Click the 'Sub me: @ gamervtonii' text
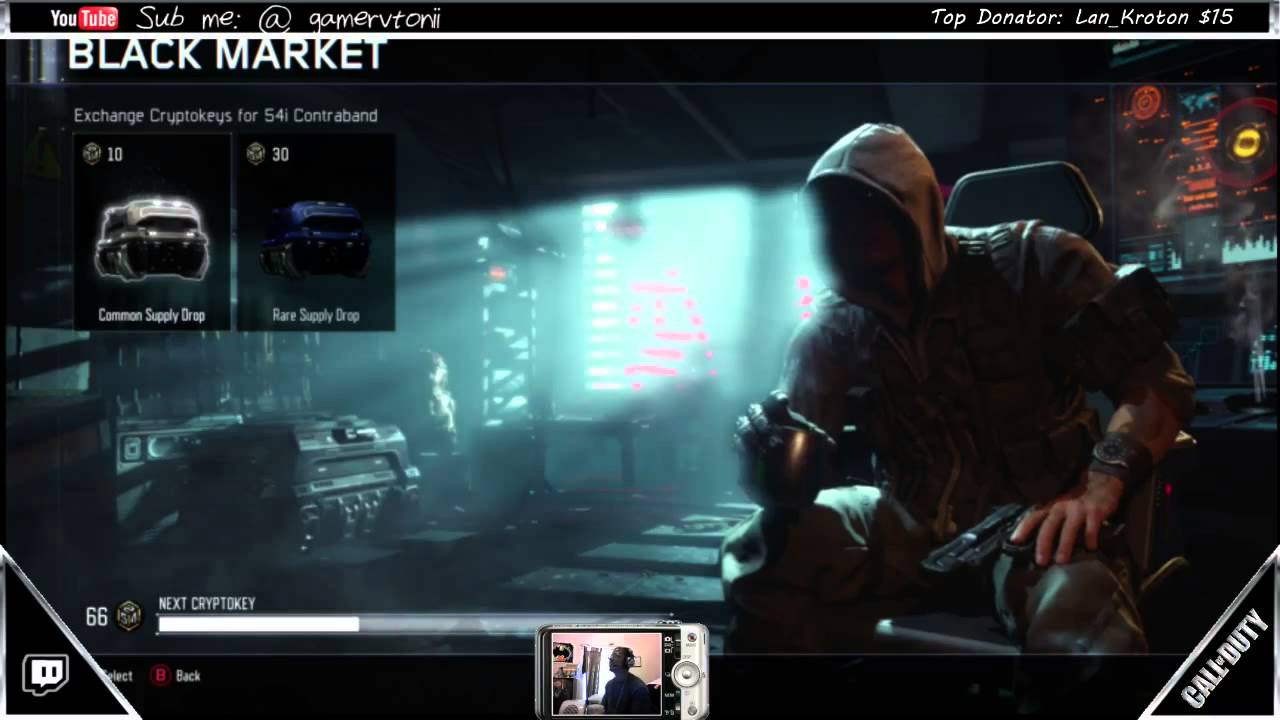Image resolution: width=1280 pixels, height=720 pixels. coord(289,18)
